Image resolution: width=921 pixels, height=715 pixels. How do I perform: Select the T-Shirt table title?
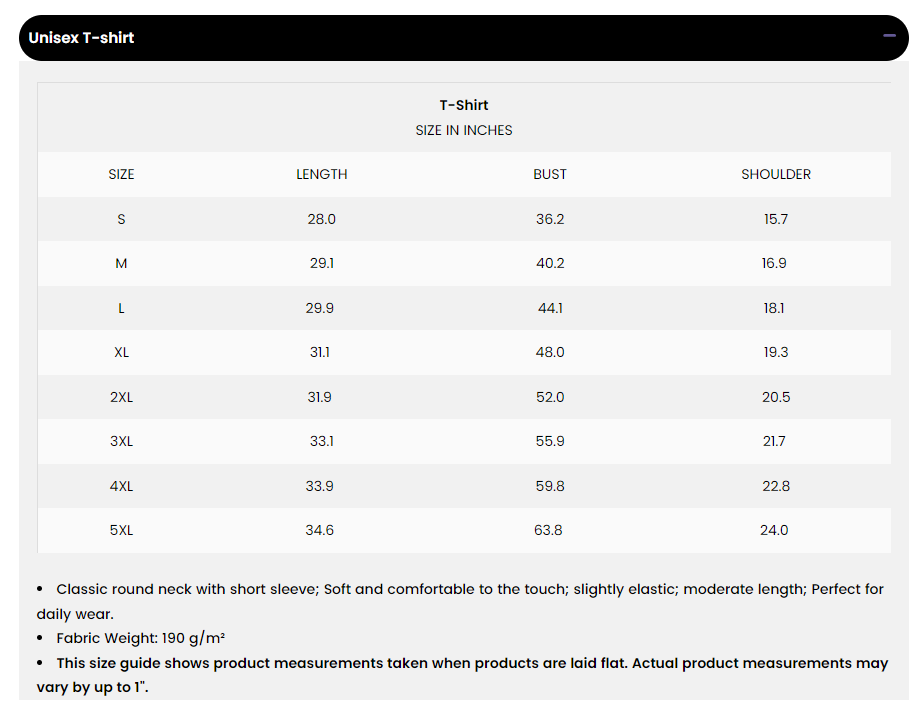[464, 105]
